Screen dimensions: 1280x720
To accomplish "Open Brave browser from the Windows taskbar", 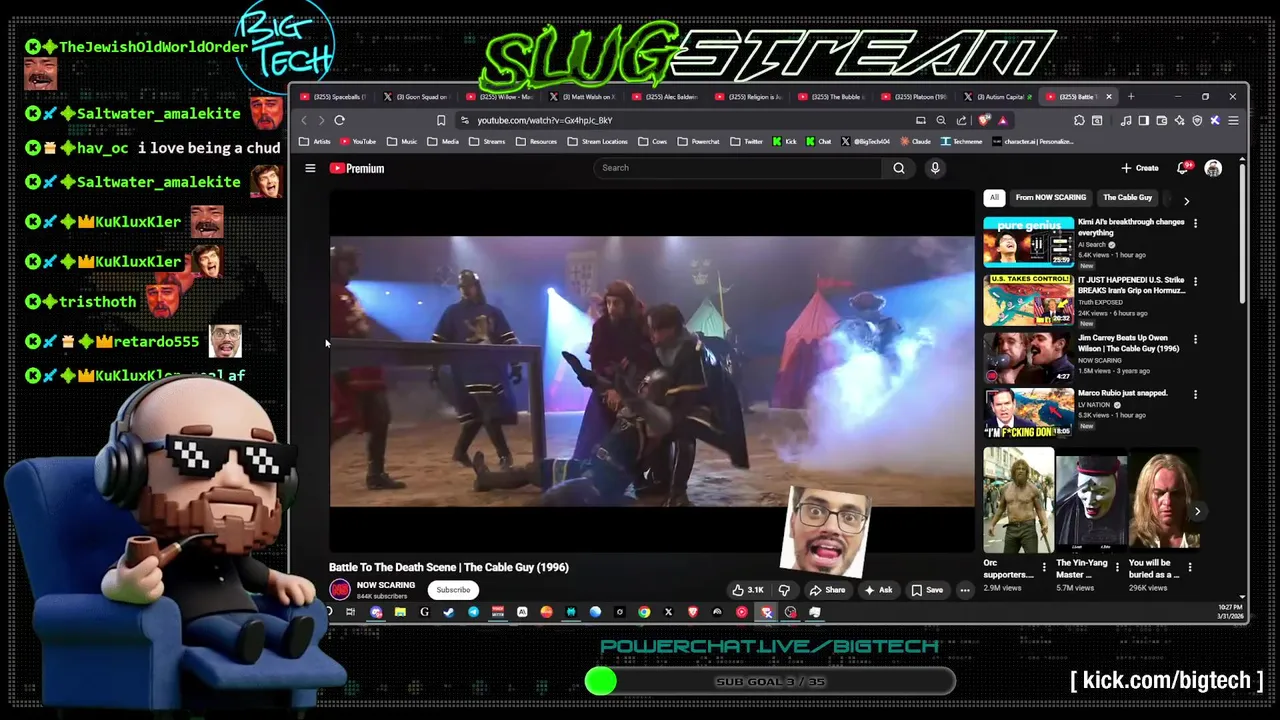I will pos(692,612).
